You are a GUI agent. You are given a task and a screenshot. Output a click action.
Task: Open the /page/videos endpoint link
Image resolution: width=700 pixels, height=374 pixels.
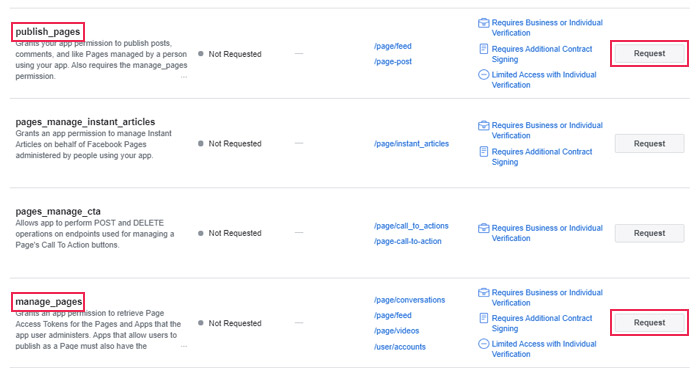[x=396, y=331]
